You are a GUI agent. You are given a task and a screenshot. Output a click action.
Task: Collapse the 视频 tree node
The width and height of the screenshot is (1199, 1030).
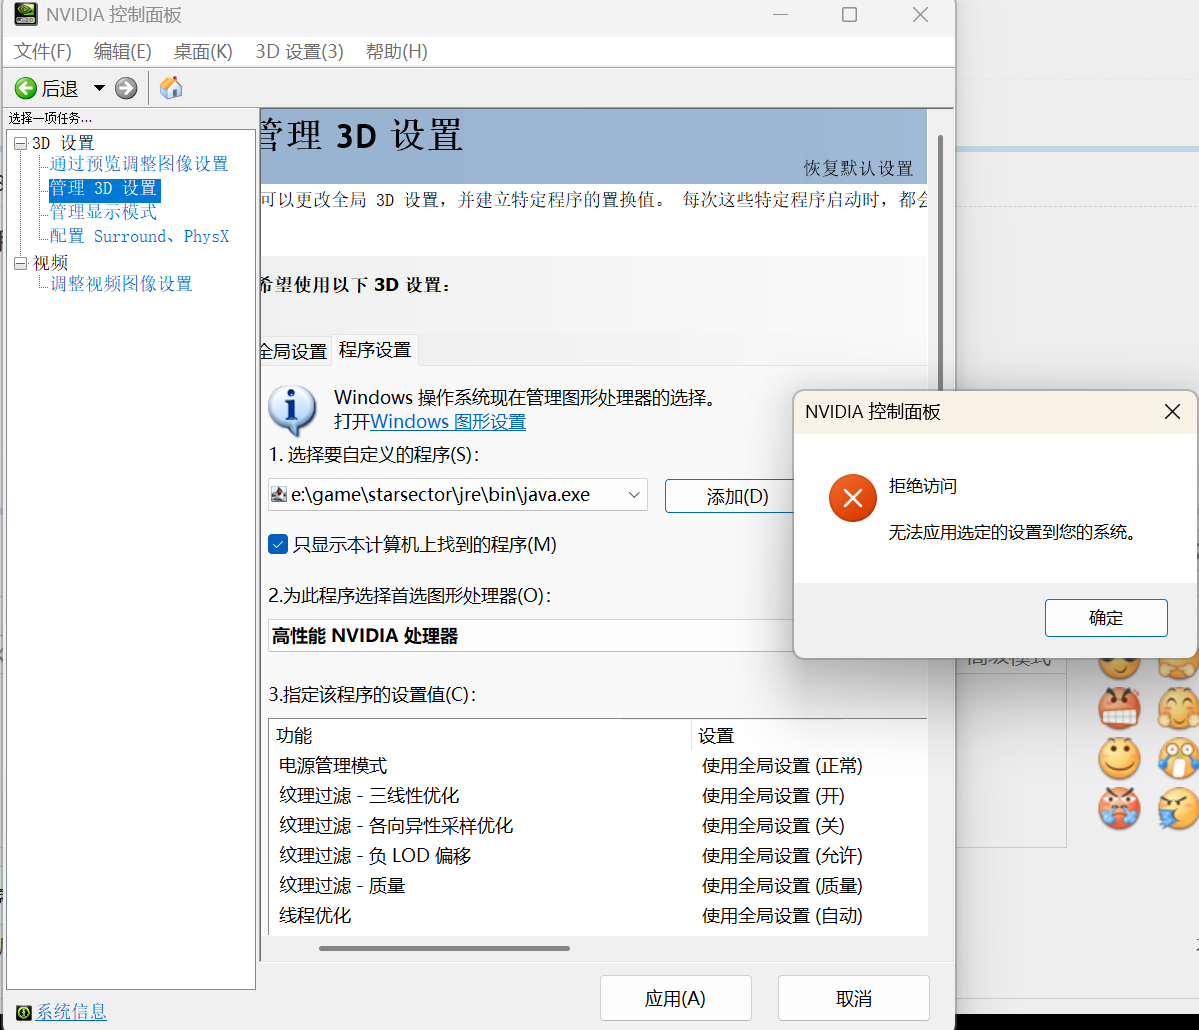coord(21,263)
